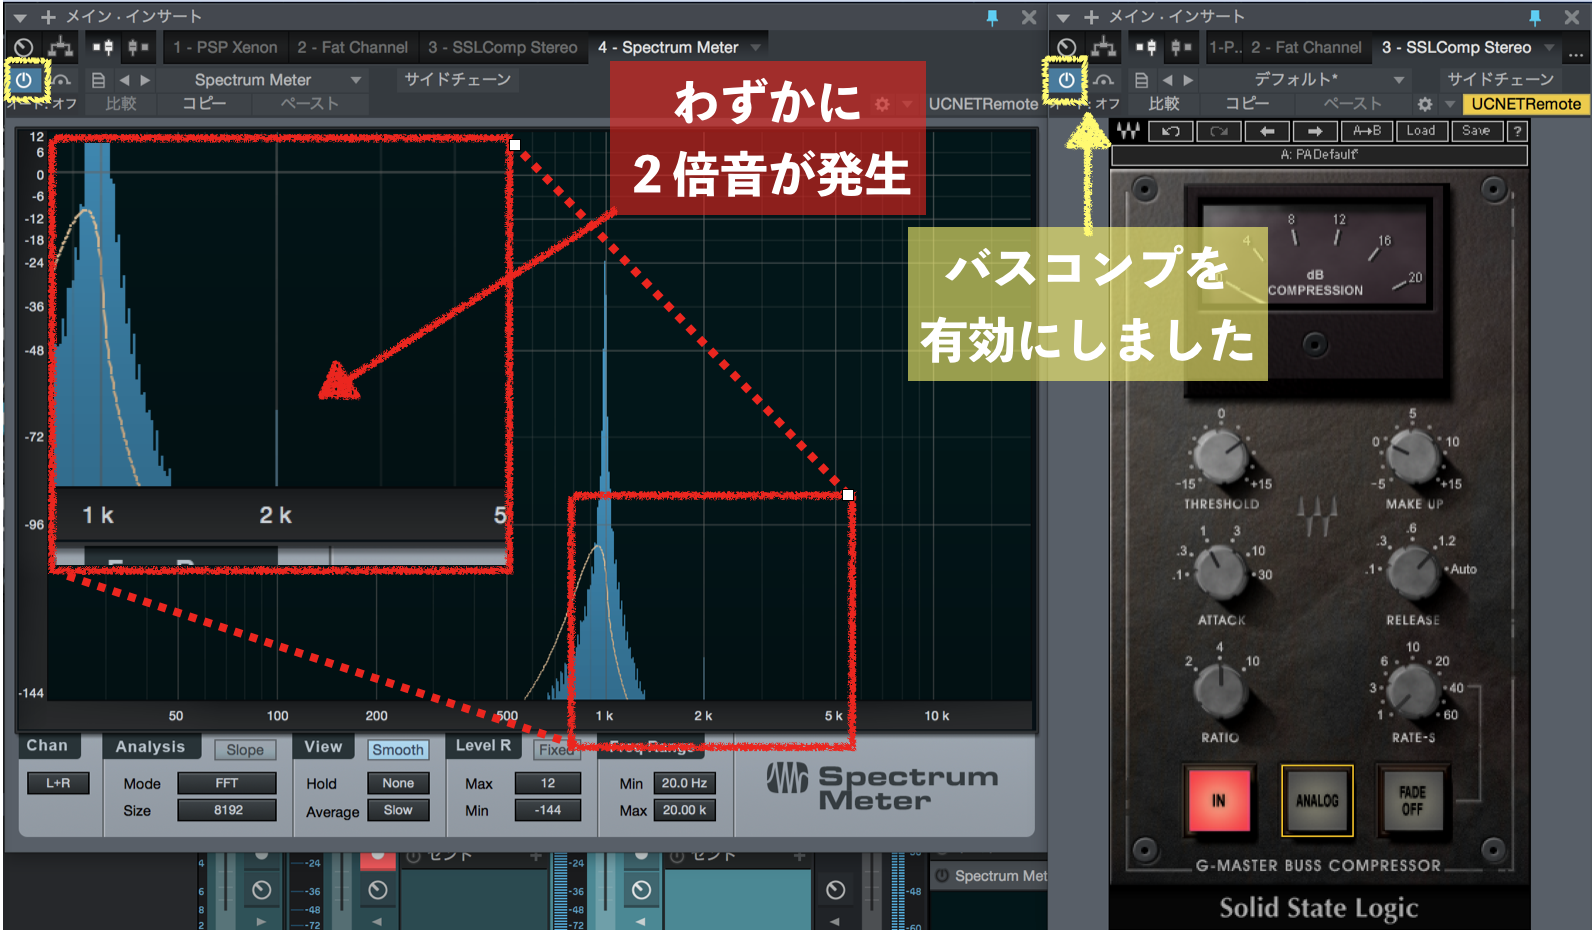
Task: Switch to 3 - SSLComp Stereo tab in left window
Action: coord(503,47)
